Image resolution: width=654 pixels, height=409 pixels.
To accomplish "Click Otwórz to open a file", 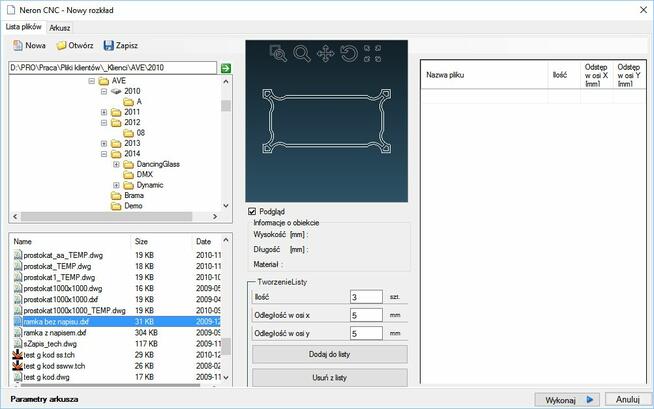I will 75,45.
